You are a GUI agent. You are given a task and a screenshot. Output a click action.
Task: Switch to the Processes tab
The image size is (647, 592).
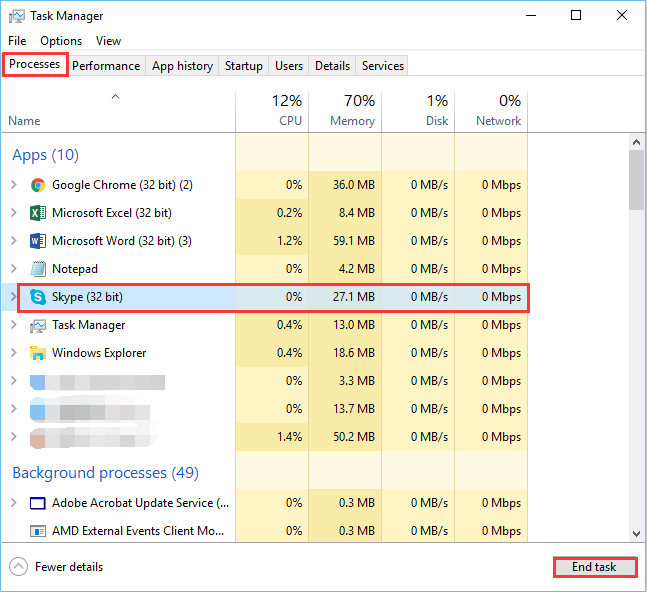(35, 64)
